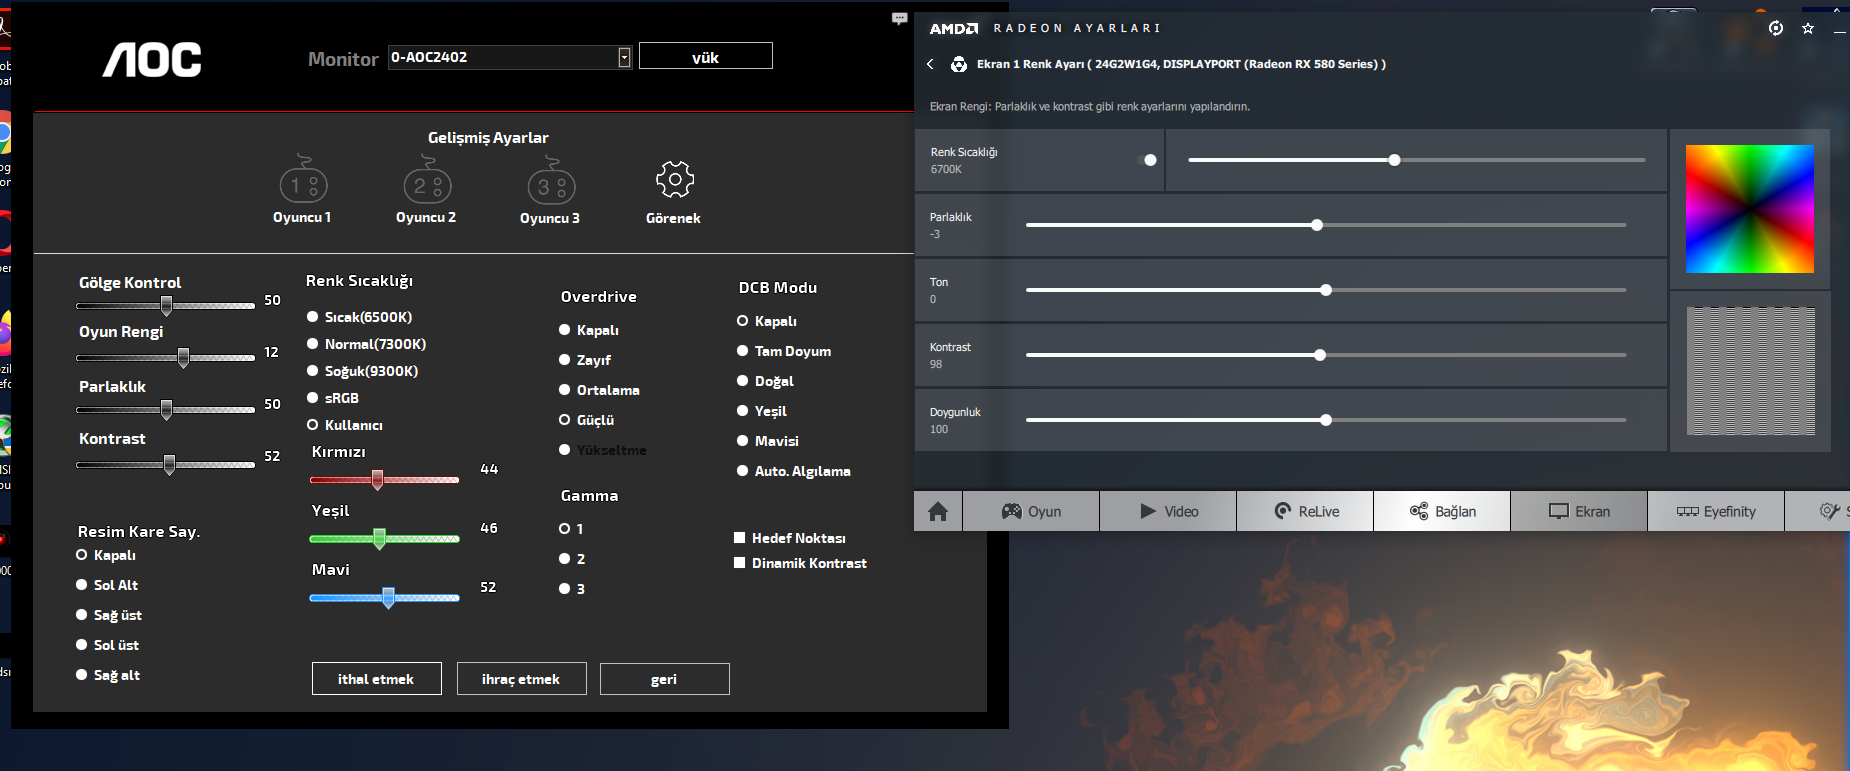
Task: Set Overdrive to Kapalı
Action: [x=565, y=330]
